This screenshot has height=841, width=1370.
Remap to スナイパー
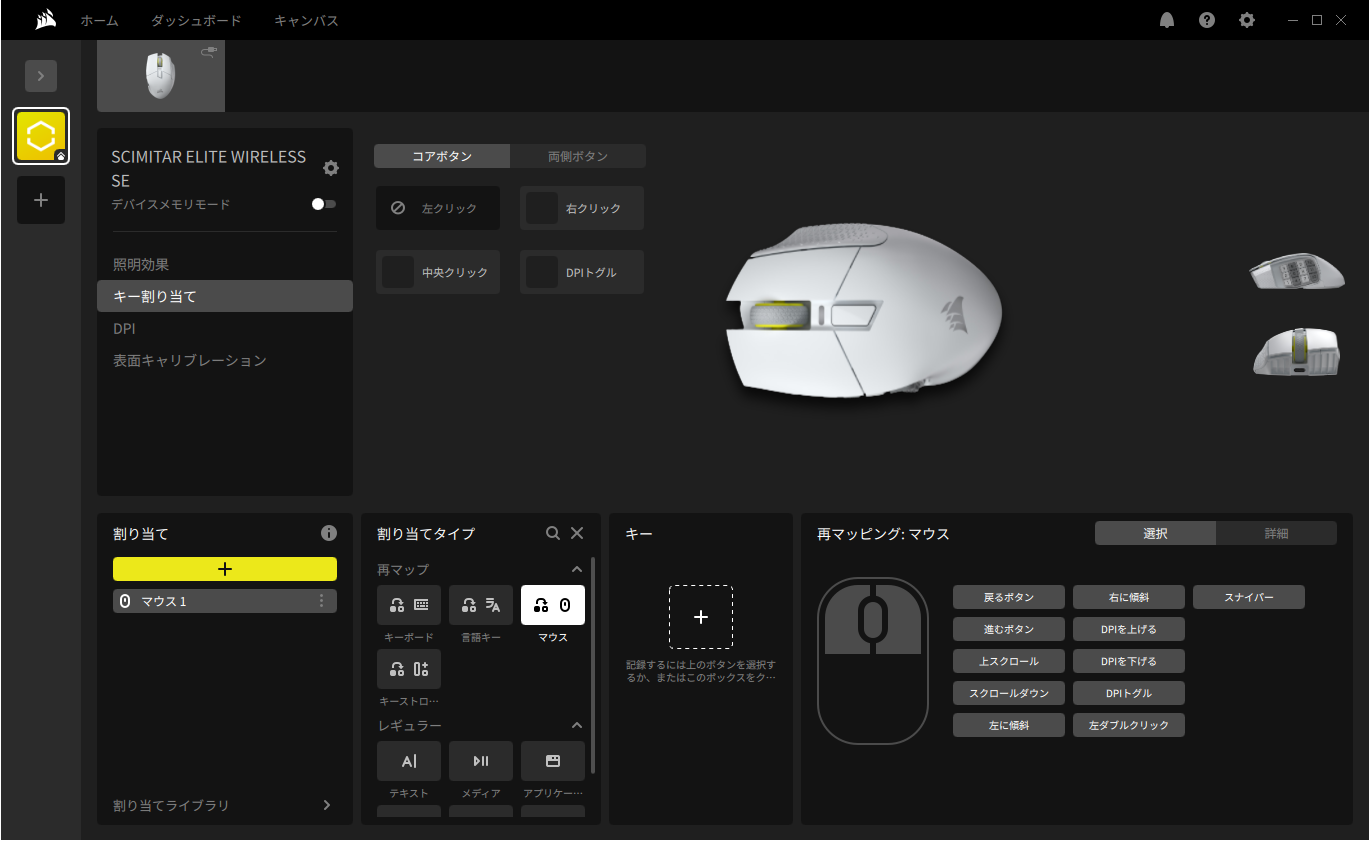[x=1249, y=597]
